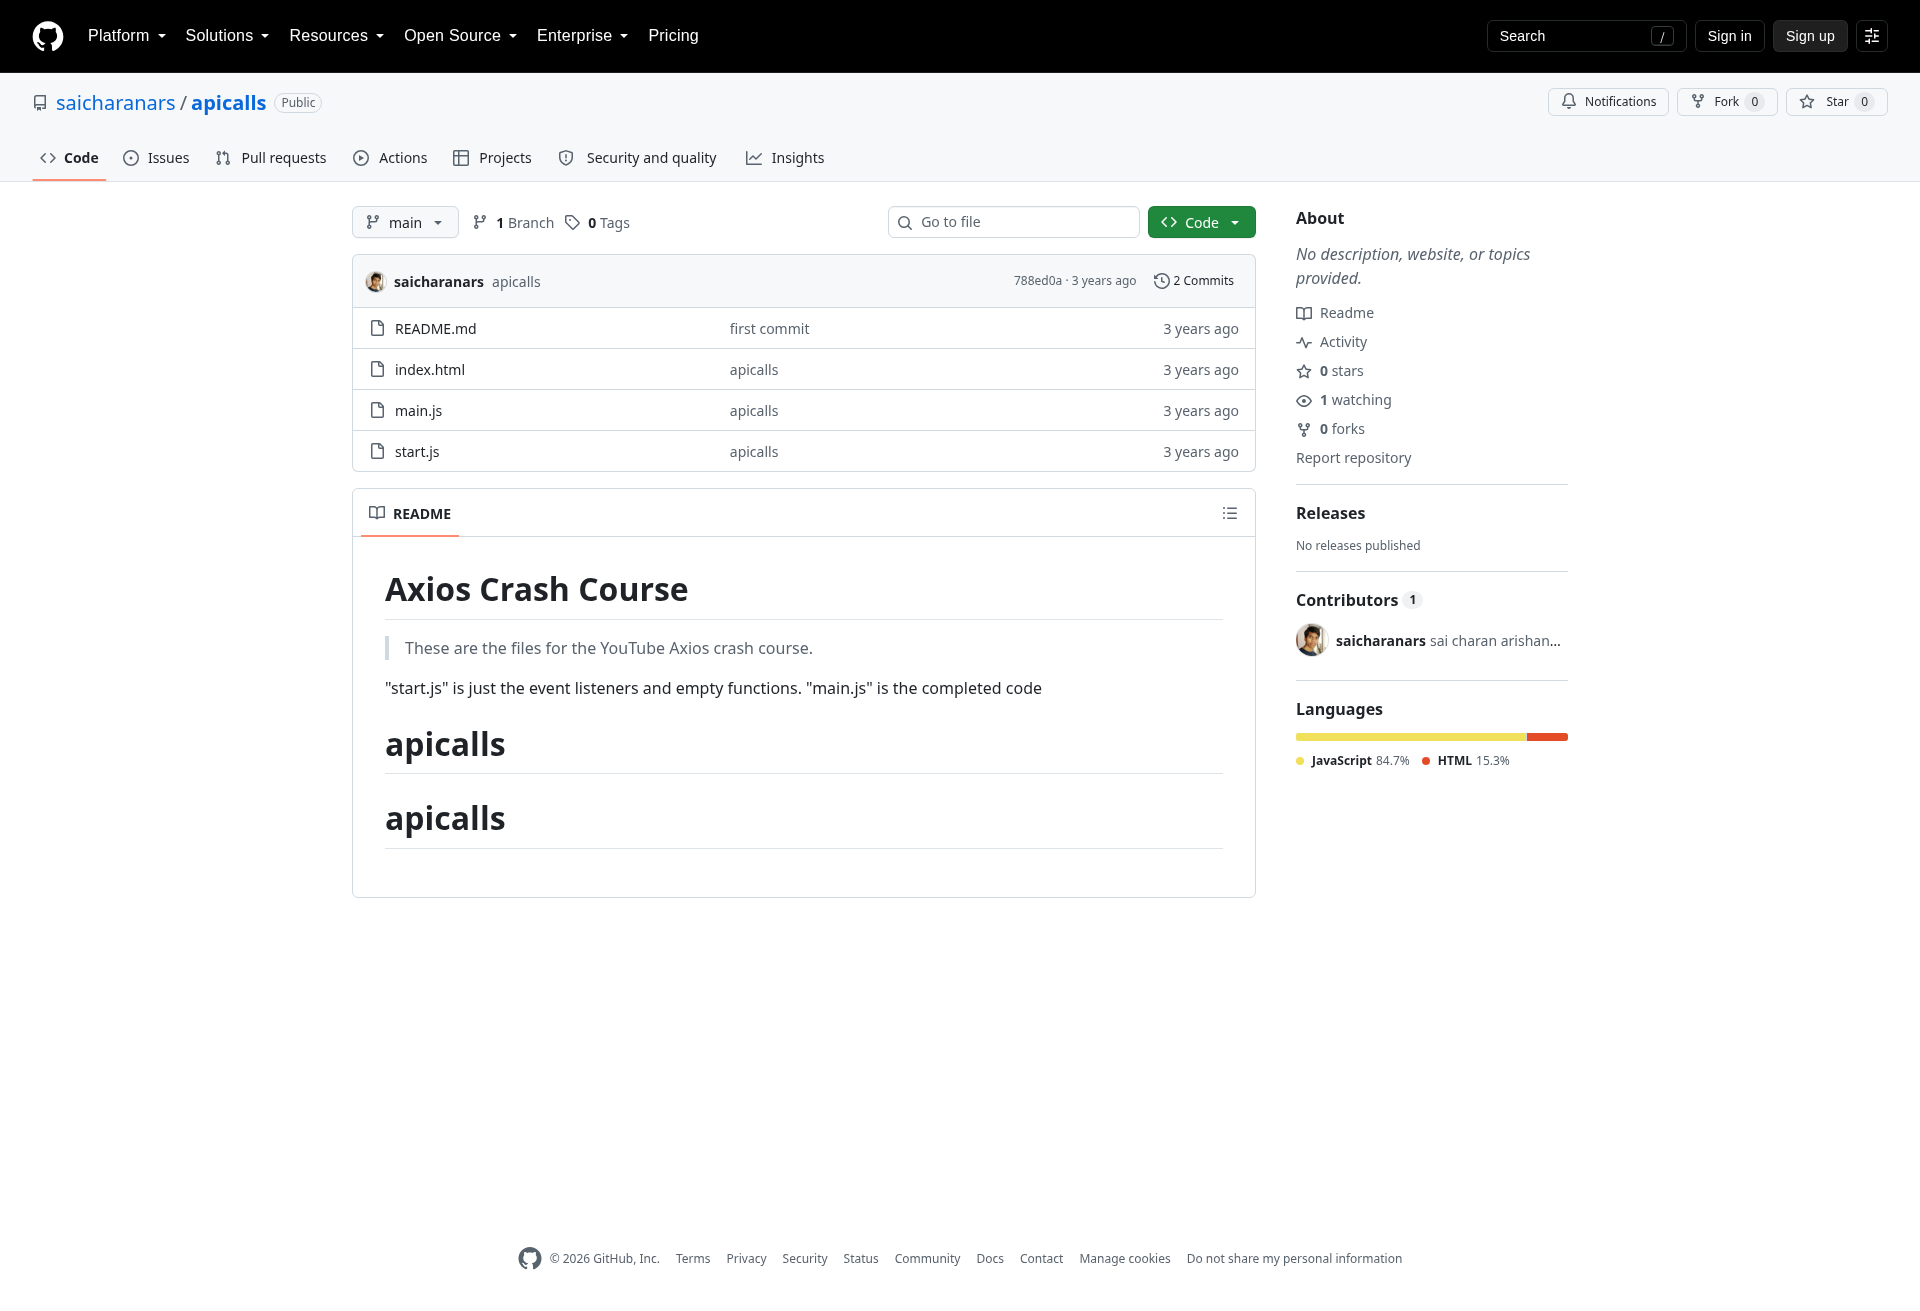Click the start.js file icon
The width and height of the screenshot is (1920, 1311).
pyautogui.click(x=377, y=452)
